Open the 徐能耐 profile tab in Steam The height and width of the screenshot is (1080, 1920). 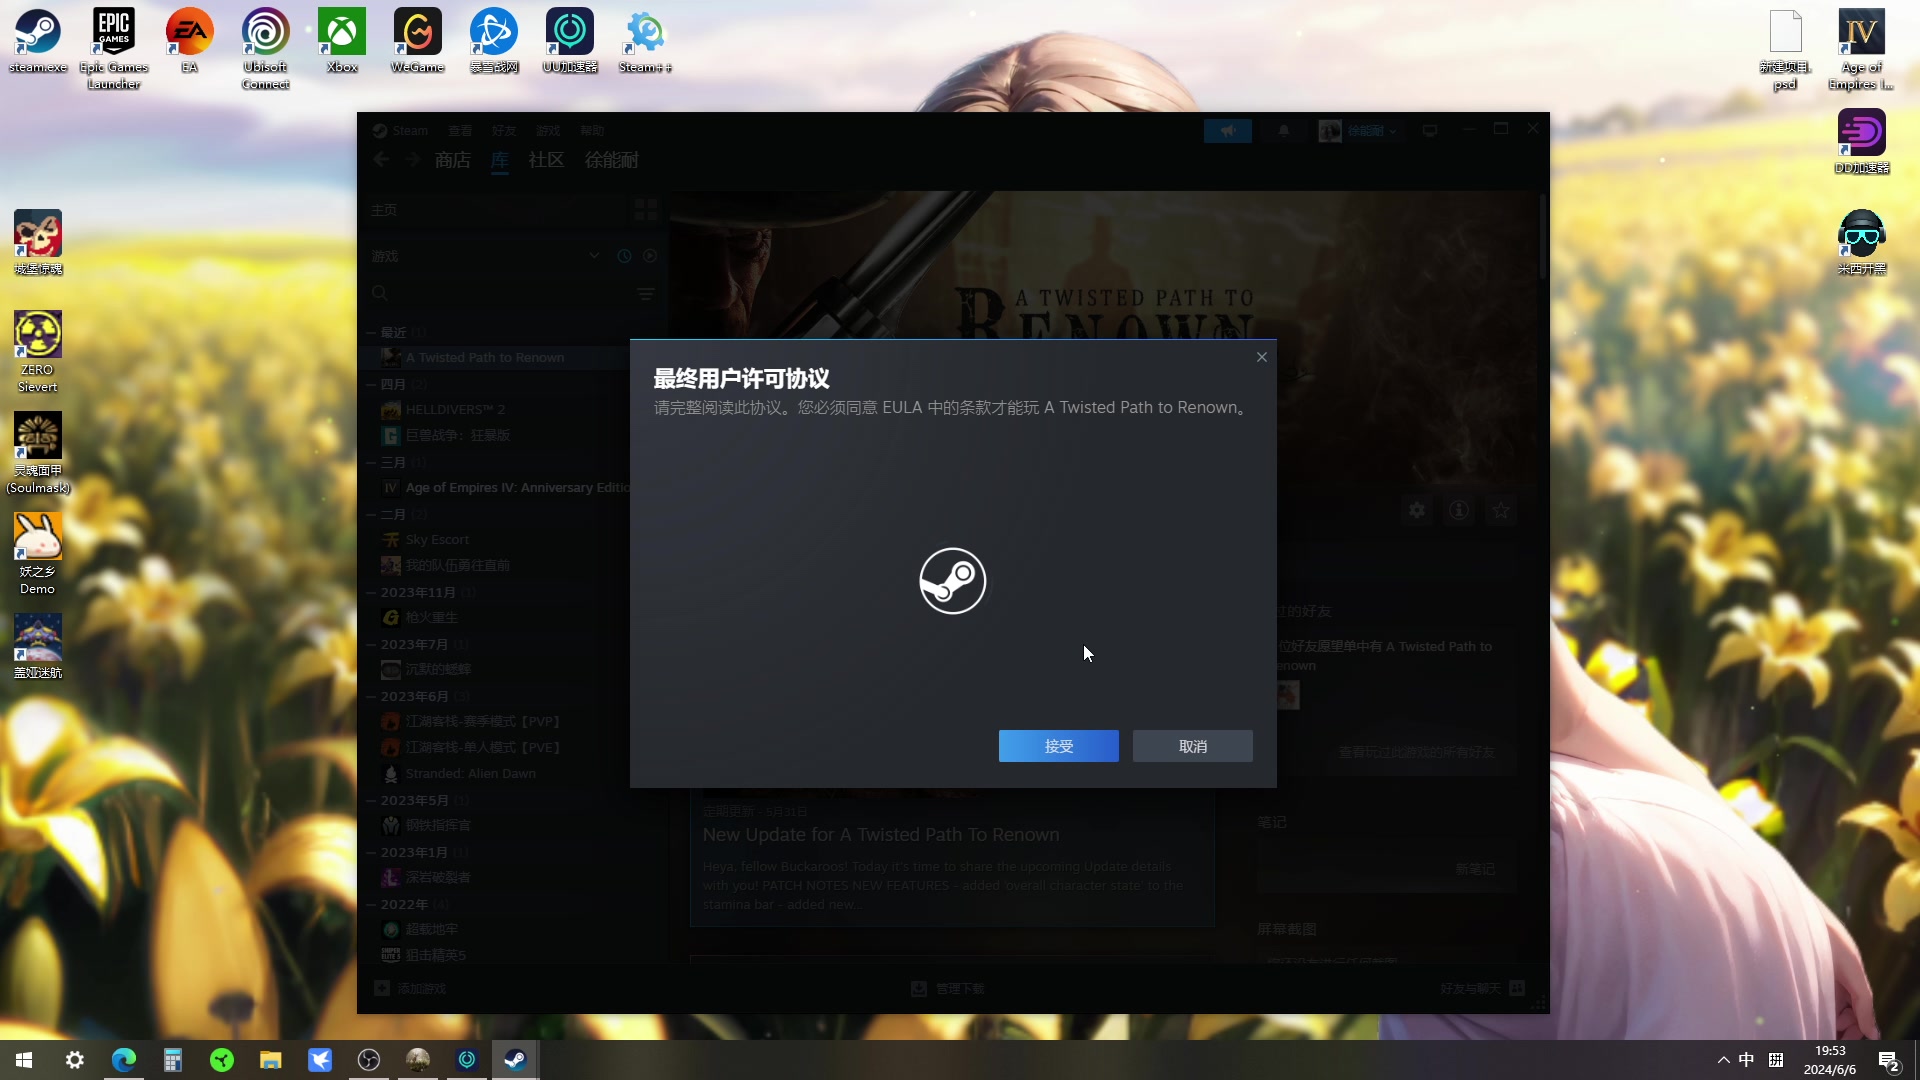pyautogui.click(x=611, y=160)
